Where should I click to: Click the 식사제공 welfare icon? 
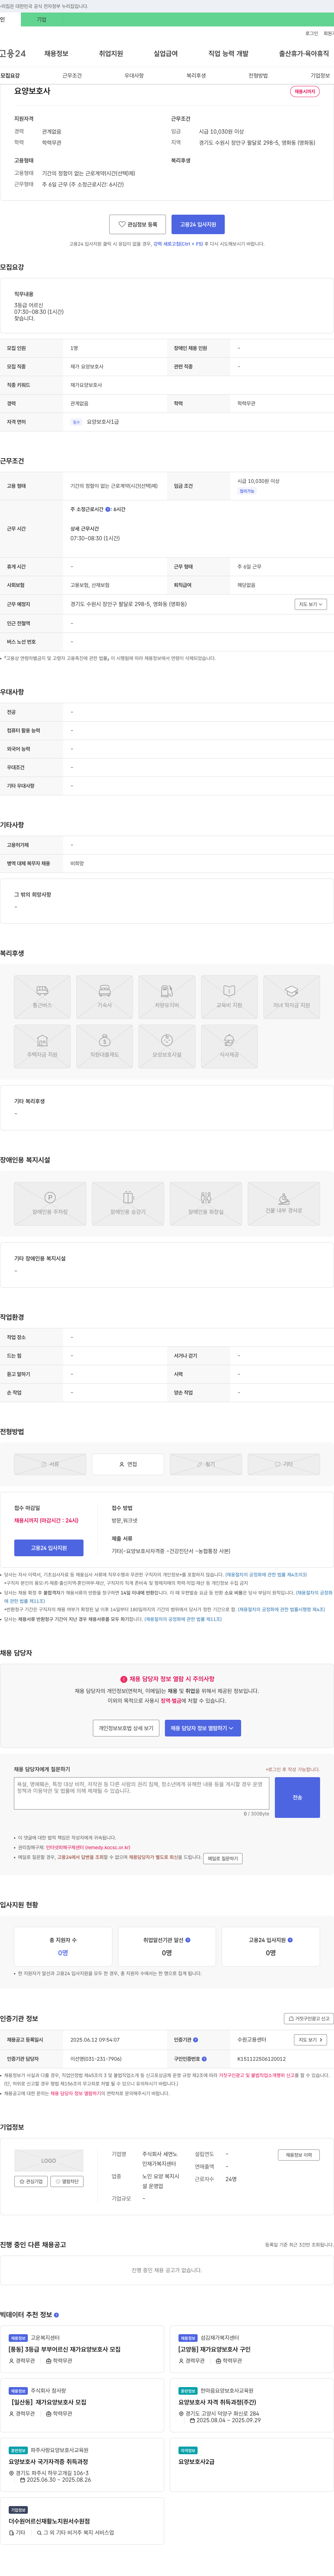[x=229, y=1046]
